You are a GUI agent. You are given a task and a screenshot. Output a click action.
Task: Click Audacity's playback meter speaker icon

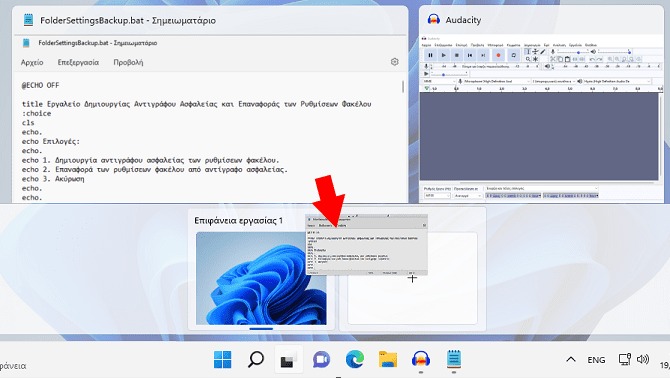click(x=547, y=66)
